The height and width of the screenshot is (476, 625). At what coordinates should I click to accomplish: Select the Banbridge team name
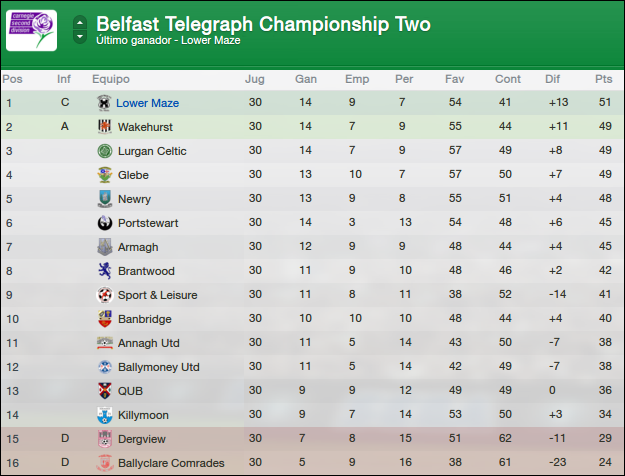tap(145, 319)
